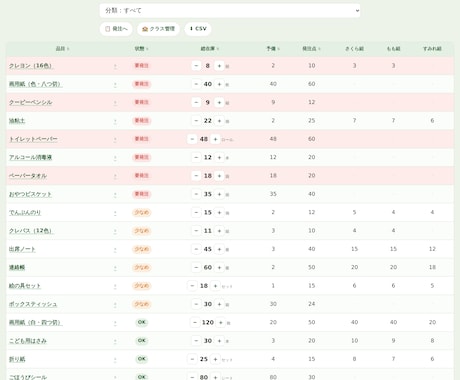The height and width of the screenshot is (380, 460).
Task: Sort table by 発注点 column header
Action: 311,49
